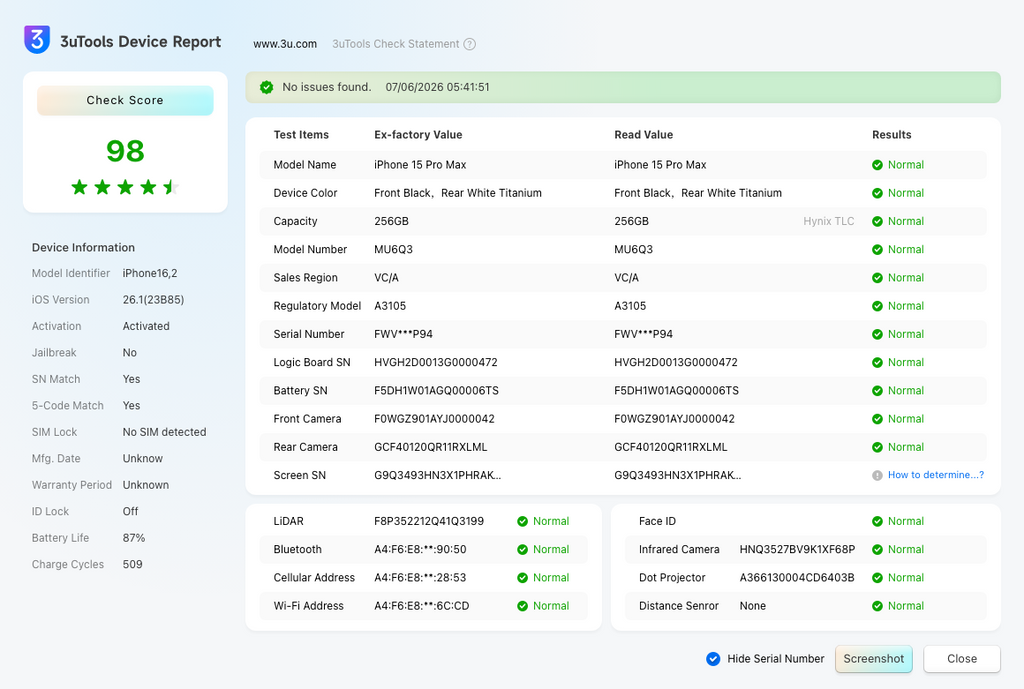1024x689 pixels.
Task: Click the Battery SN Normal check icon
Action: 877,391
